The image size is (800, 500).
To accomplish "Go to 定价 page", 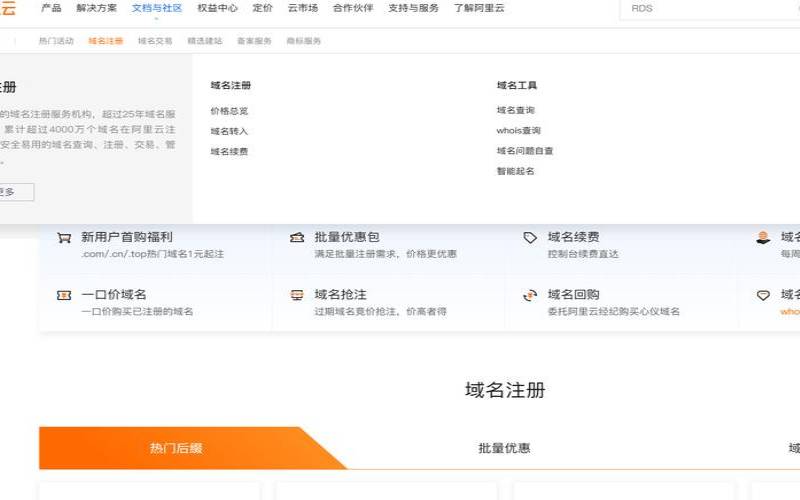I will tap(262, 8).
